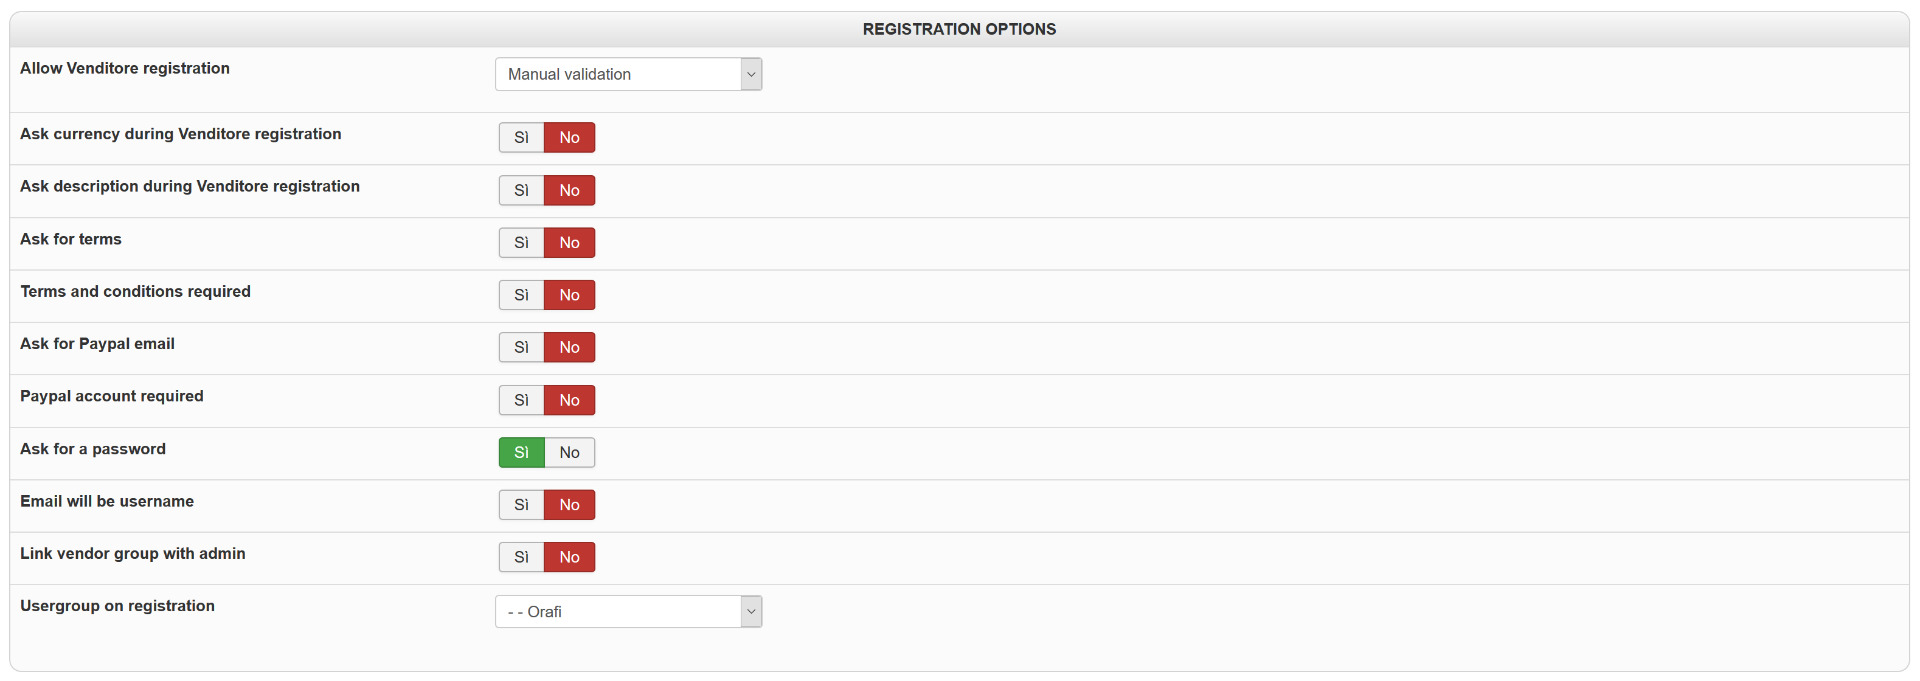Viewport: 1920px width, 681px height.
Task: Turn on Sì for Link vendor group with admin
Action: pos(521,557)
